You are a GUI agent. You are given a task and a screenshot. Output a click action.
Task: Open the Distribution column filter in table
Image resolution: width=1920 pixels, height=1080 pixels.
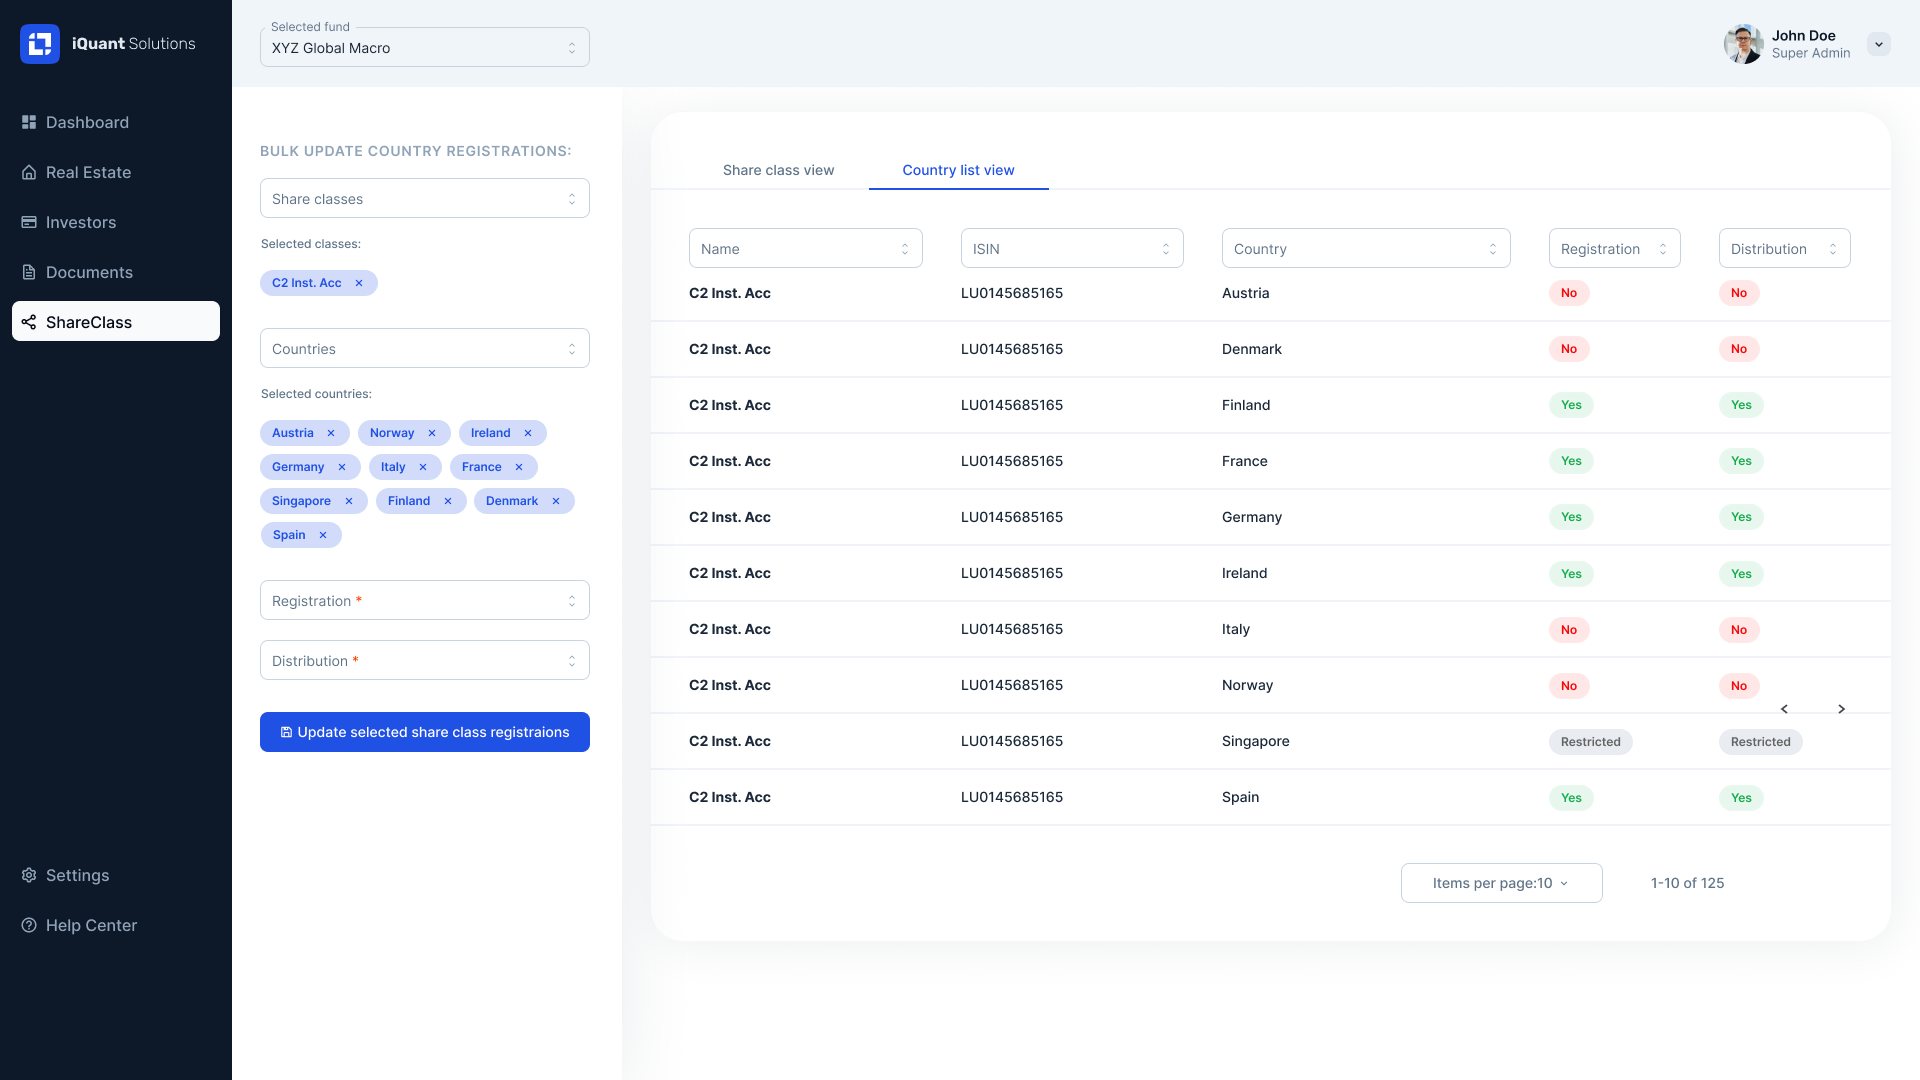tap(1785, 248)
